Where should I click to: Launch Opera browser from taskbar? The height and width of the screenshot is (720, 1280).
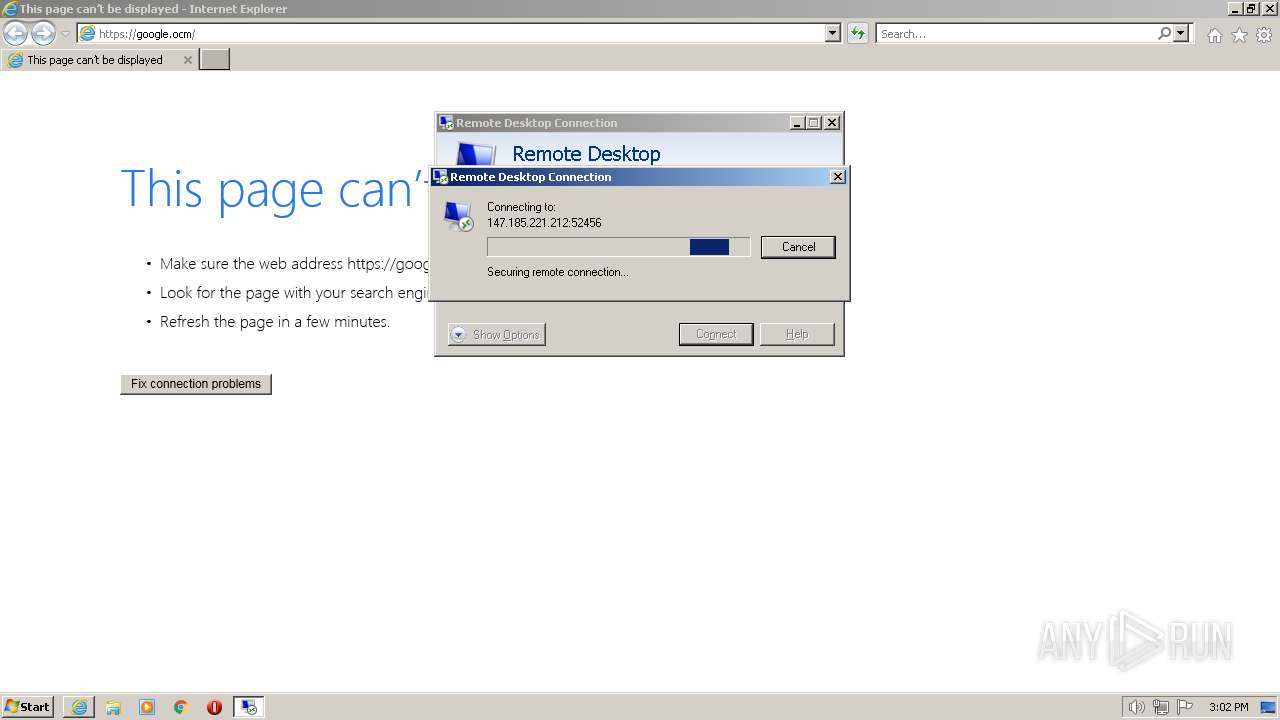coord(214,707)
